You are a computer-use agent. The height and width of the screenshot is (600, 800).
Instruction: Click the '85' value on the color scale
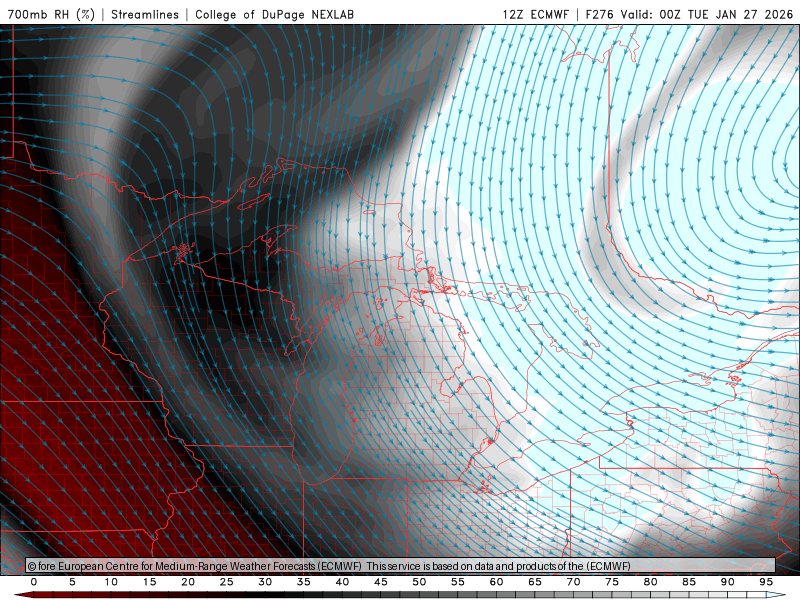point(689,582)
